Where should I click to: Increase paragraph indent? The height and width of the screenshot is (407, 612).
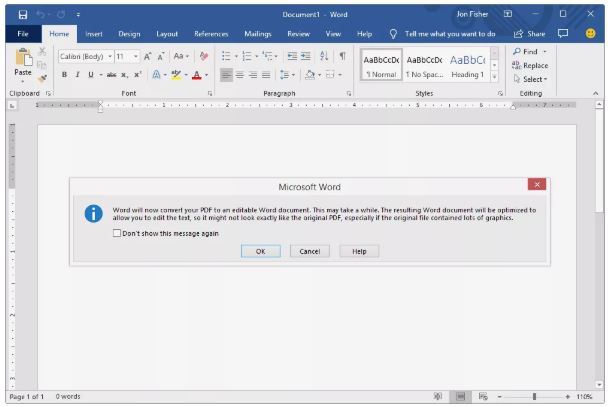pyautogui.click(x=306, y=56)
